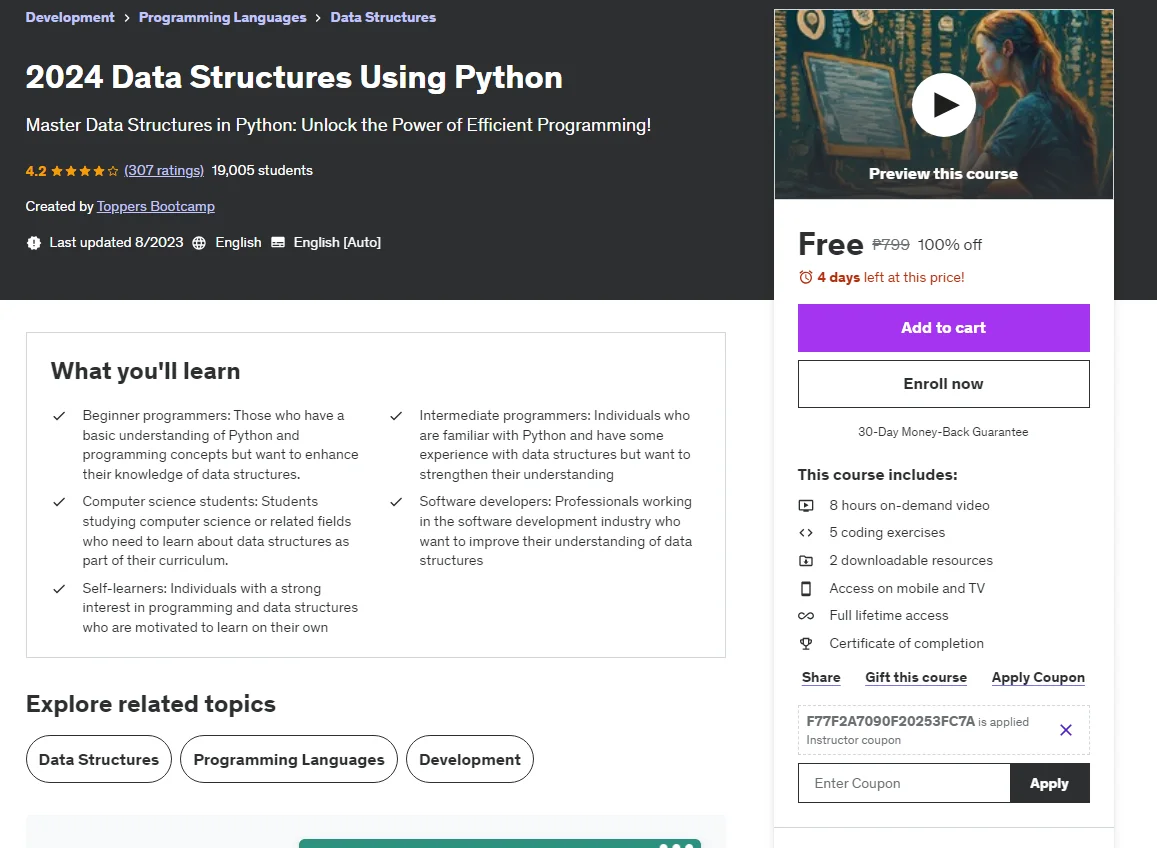
Task: Click Explore related topics heading
Action: tap(151, 704)
